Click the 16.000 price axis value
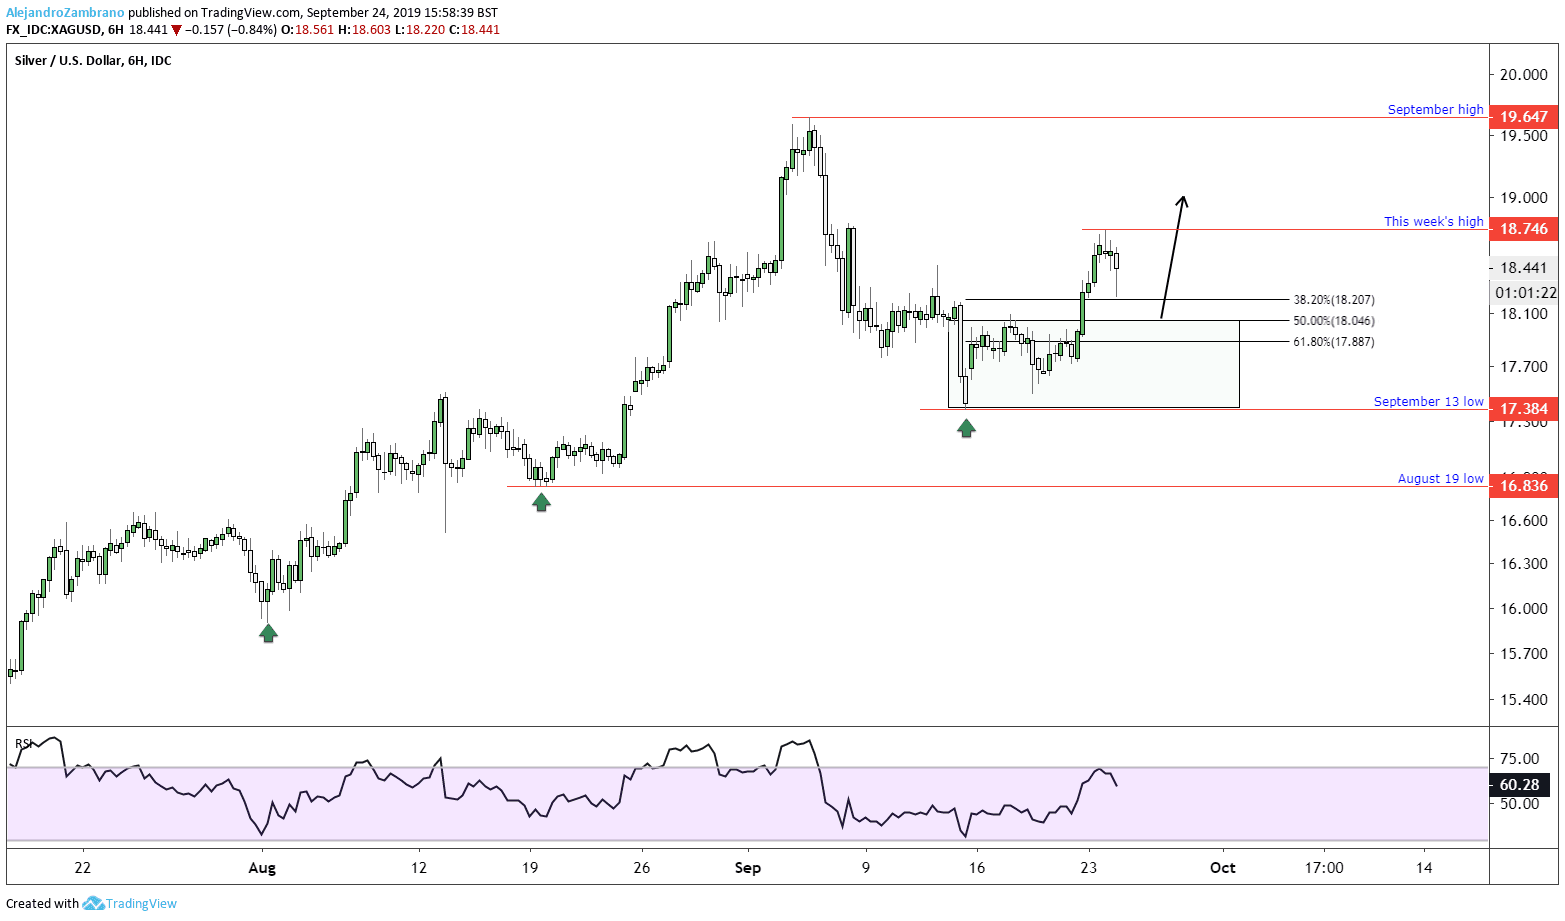 tap(1523, 609)
